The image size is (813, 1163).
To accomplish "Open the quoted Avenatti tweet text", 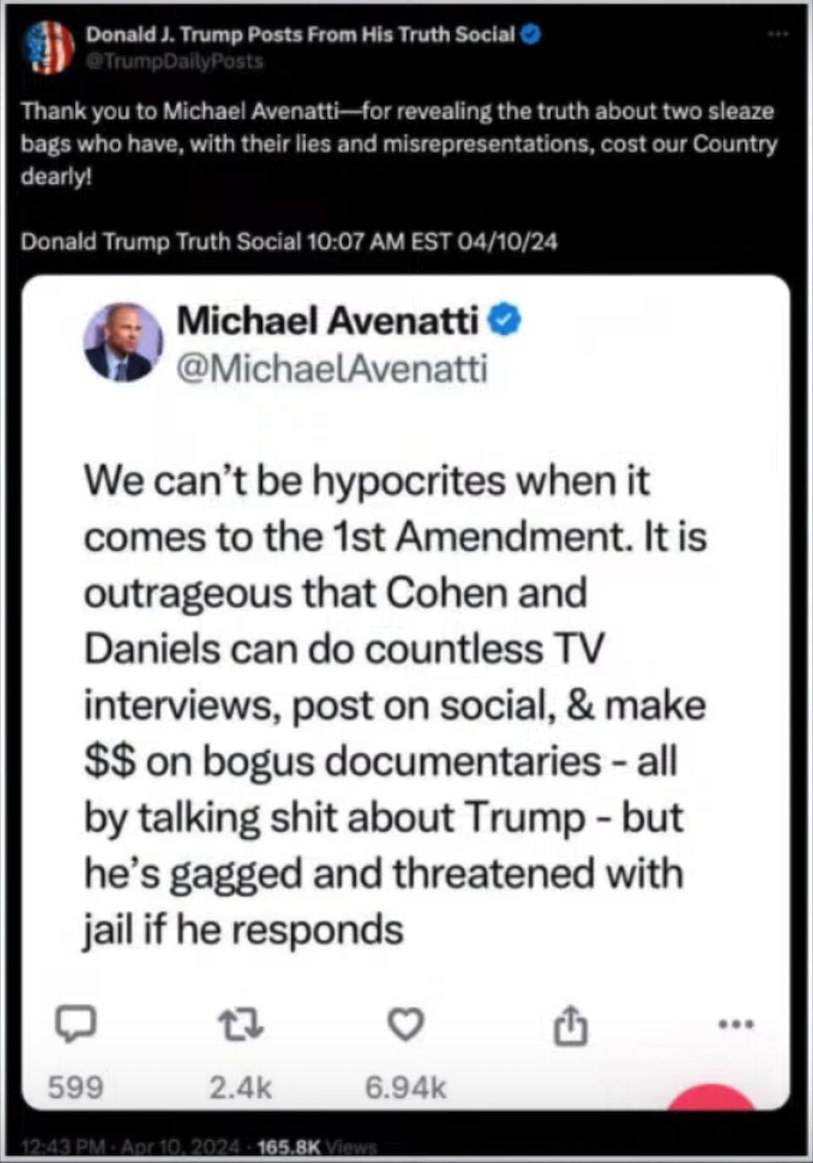I will pos(395,705).
